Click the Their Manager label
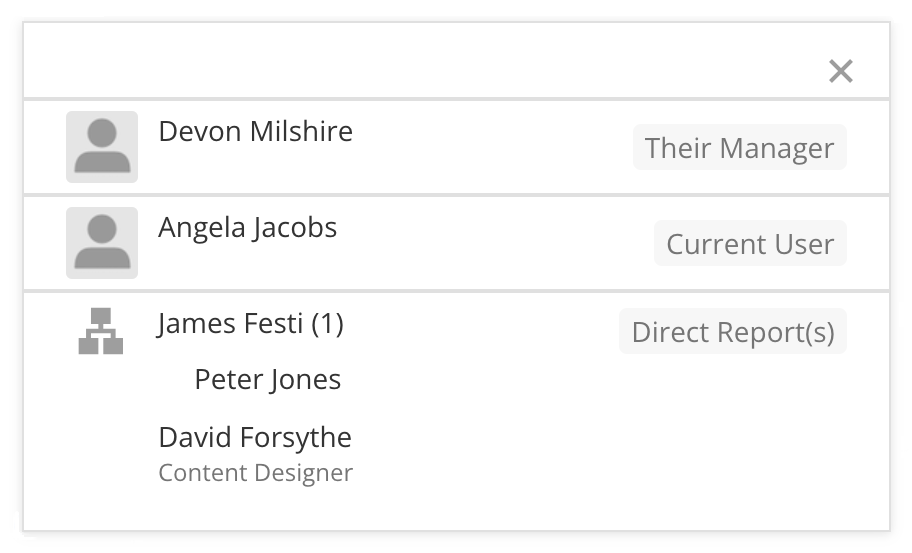912x553 pixels. 739,147
